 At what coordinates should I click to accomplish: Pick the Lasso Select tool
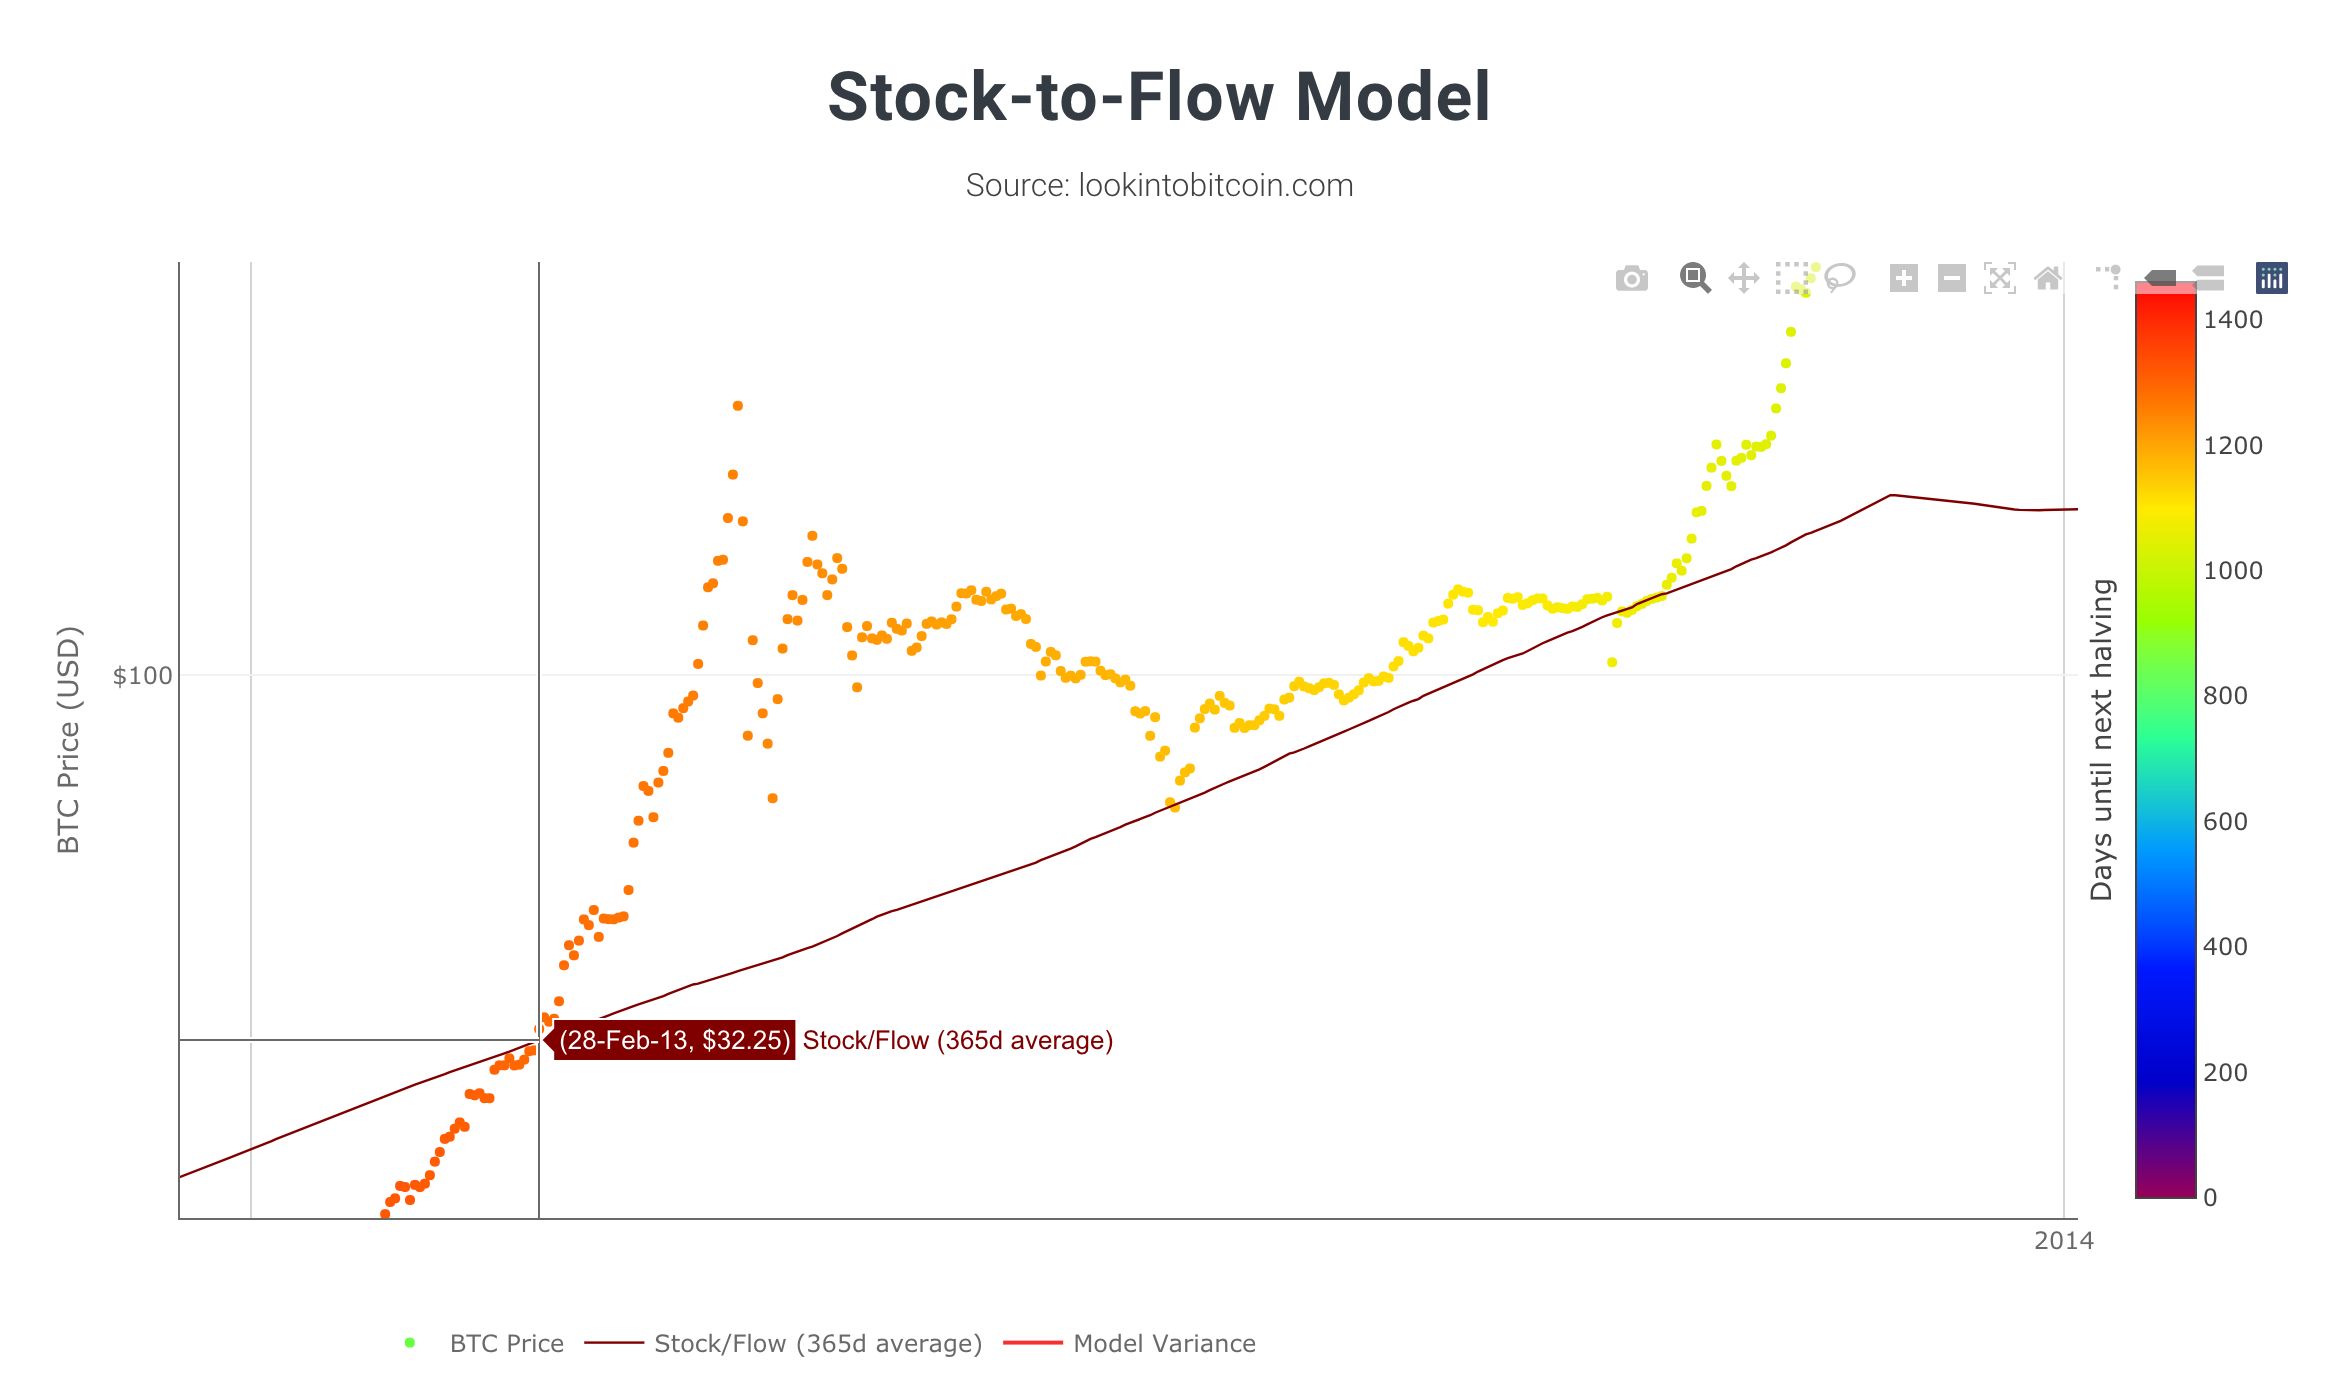(x=1839, y=278)
